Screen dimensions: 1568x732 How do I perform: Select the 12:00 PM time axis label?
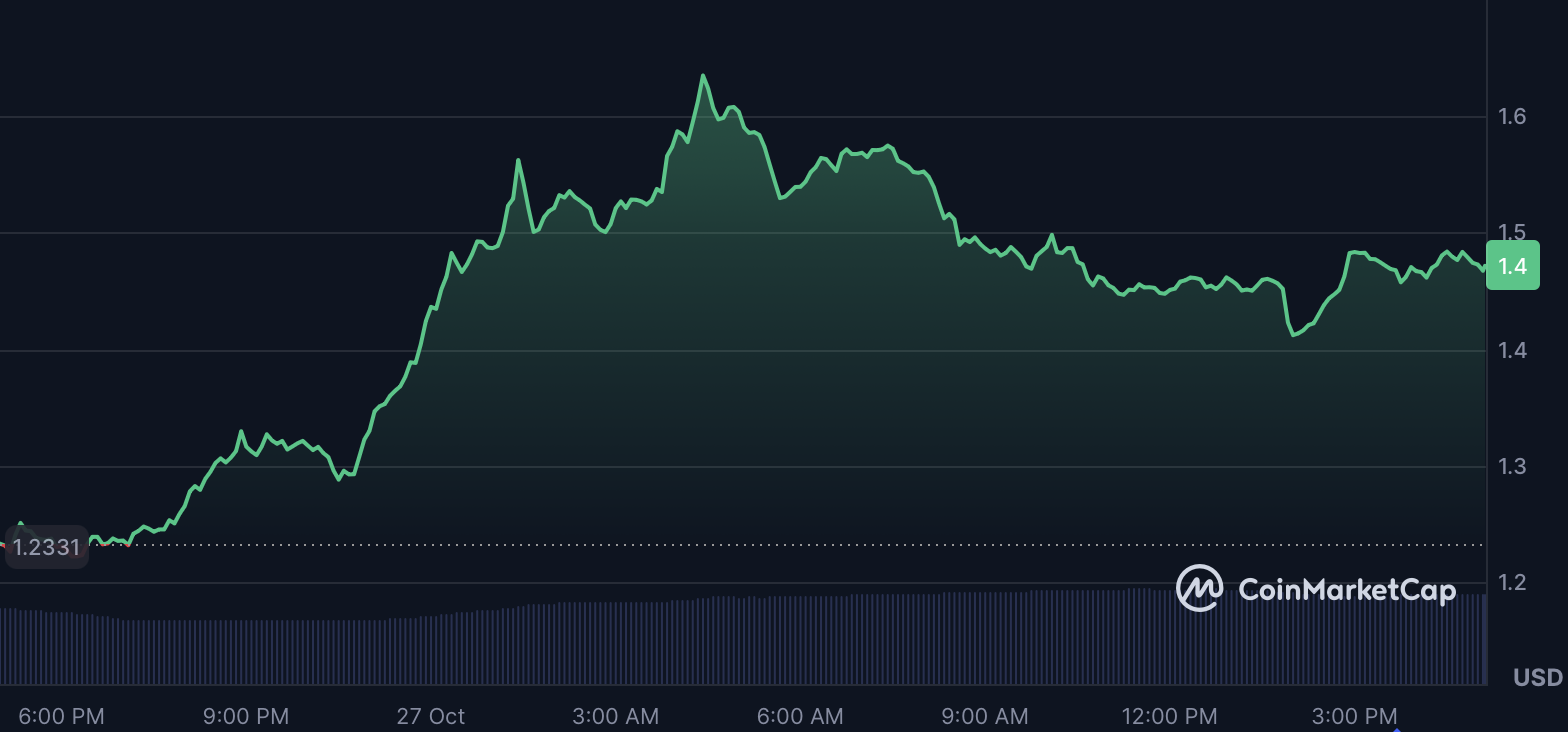pyautogui.click(x=1169, y=716)
